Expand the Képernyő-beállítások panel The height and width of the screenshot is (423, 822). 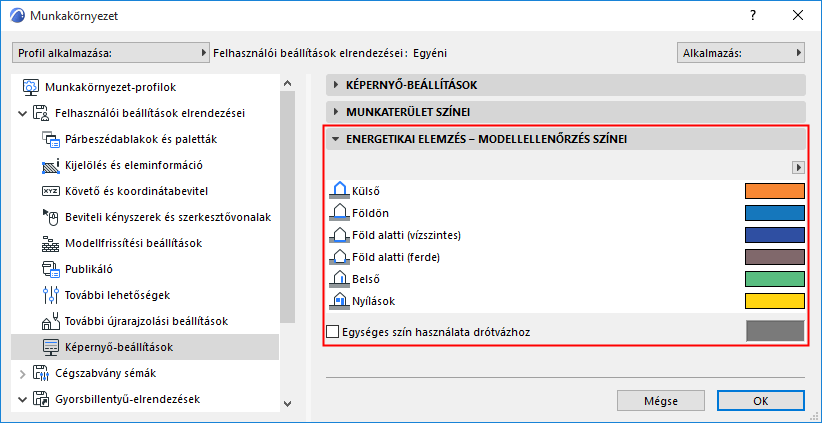pyautogui.click(x=336, y=85)
